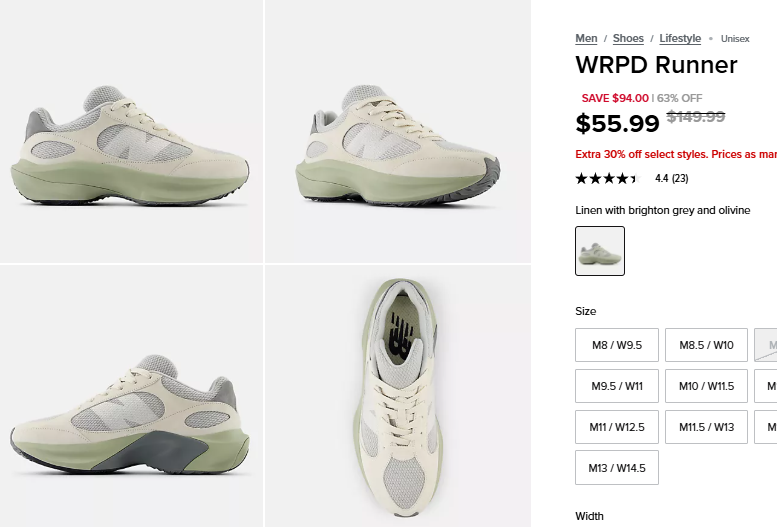Open the Lifestyle category breadcrumb
Image resolution: width=777 pixels, height=527 pixels.
[680, 38]
